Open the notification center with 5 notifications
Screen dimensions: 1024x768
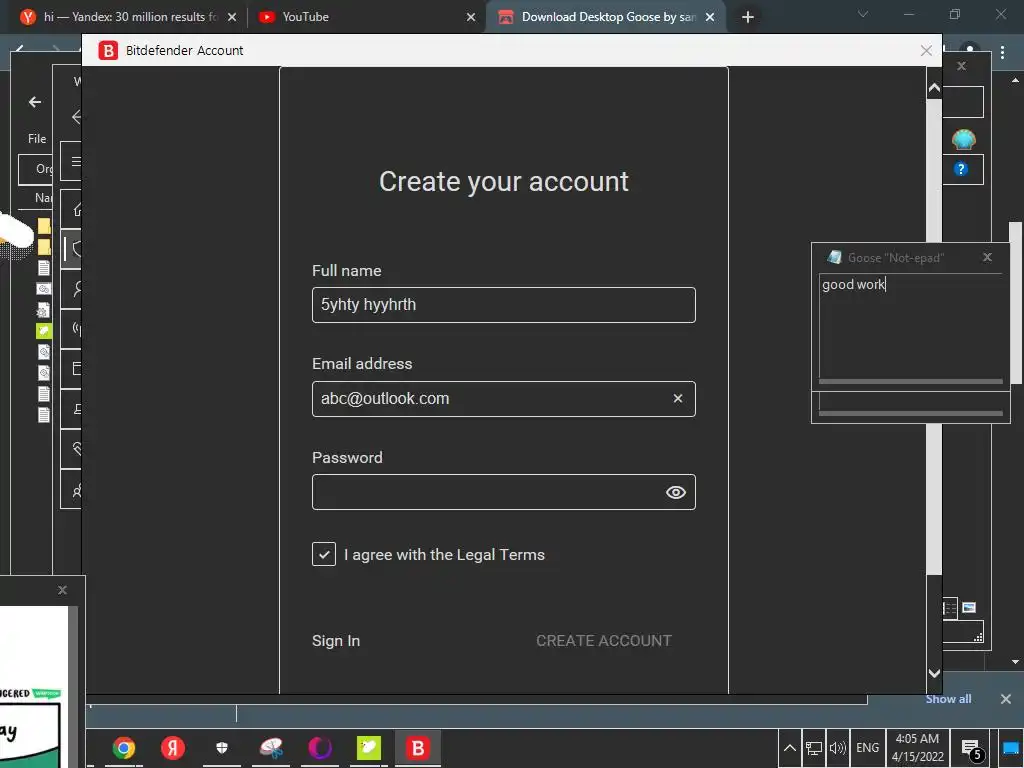[x=971, y=749]
